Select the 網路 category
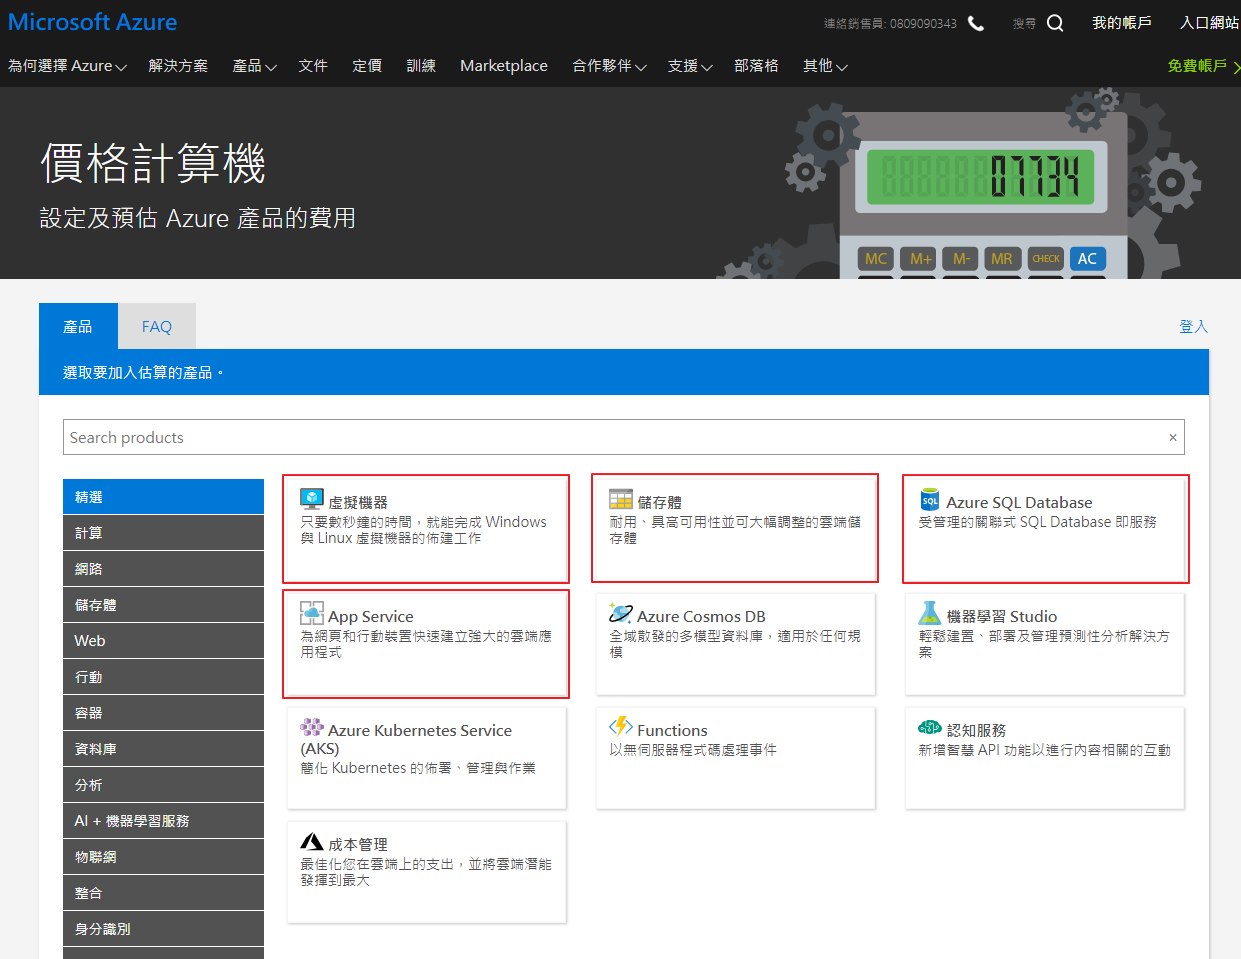The width and height of the screenshot is (1241, 959). coord(163,569)
